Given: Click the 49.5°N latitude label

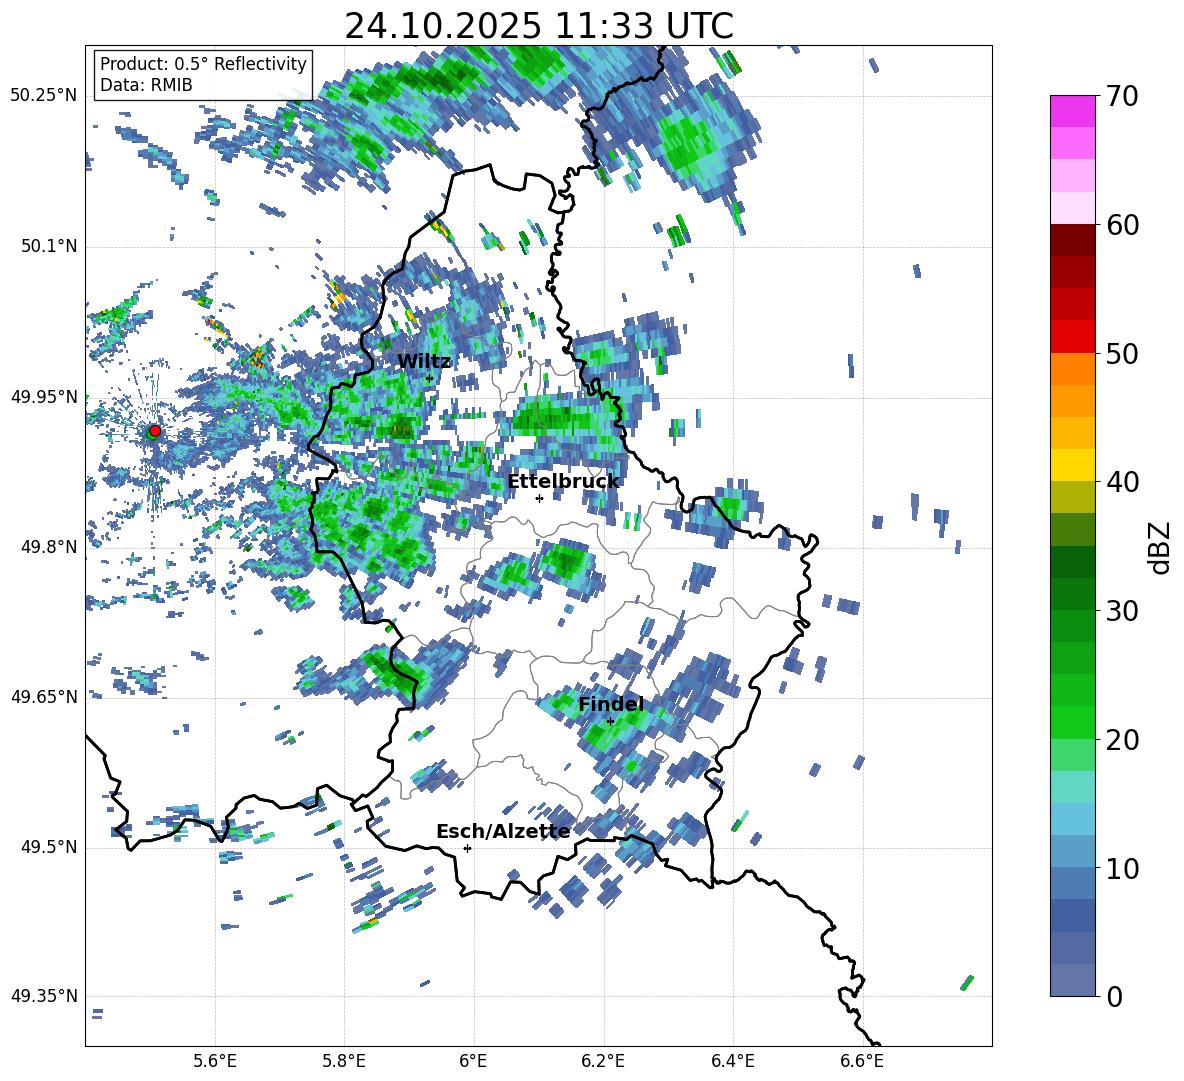Looking at the screenshot, I should click(x=49, y=847).
